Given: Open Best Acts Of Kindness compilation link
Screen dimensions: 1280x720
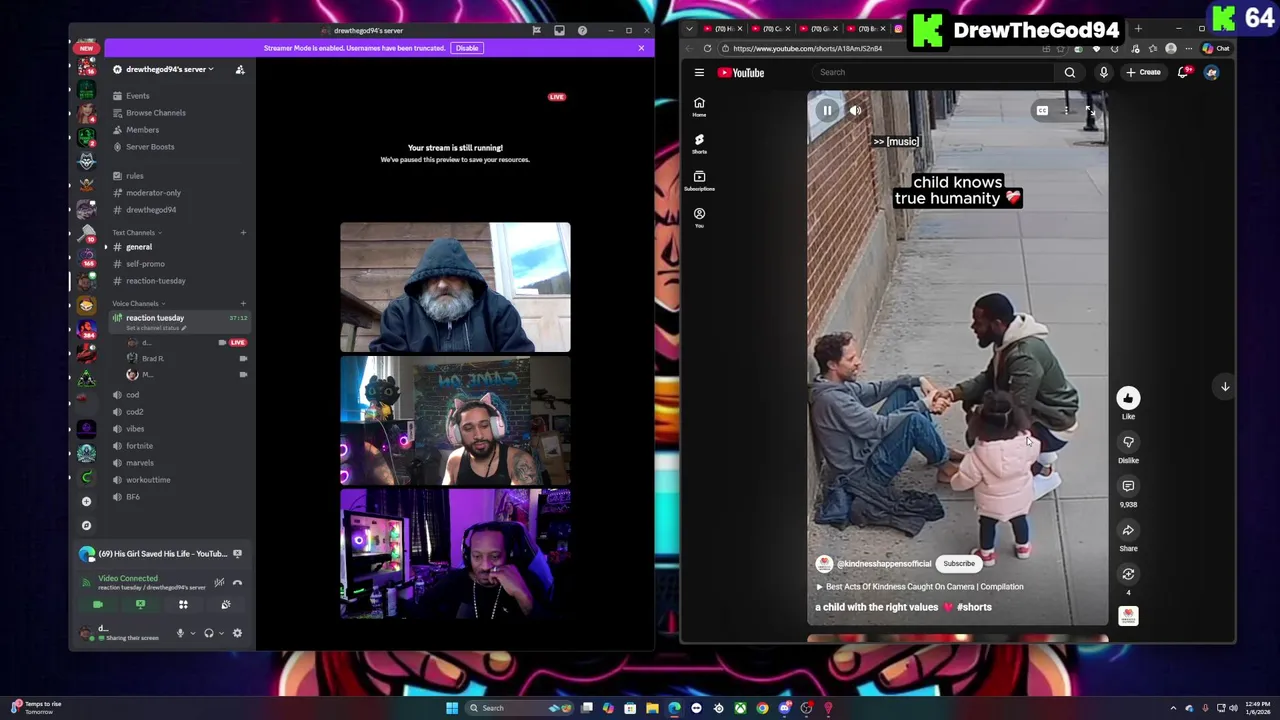Looking at the screenshot, I should tap(920, 587).
